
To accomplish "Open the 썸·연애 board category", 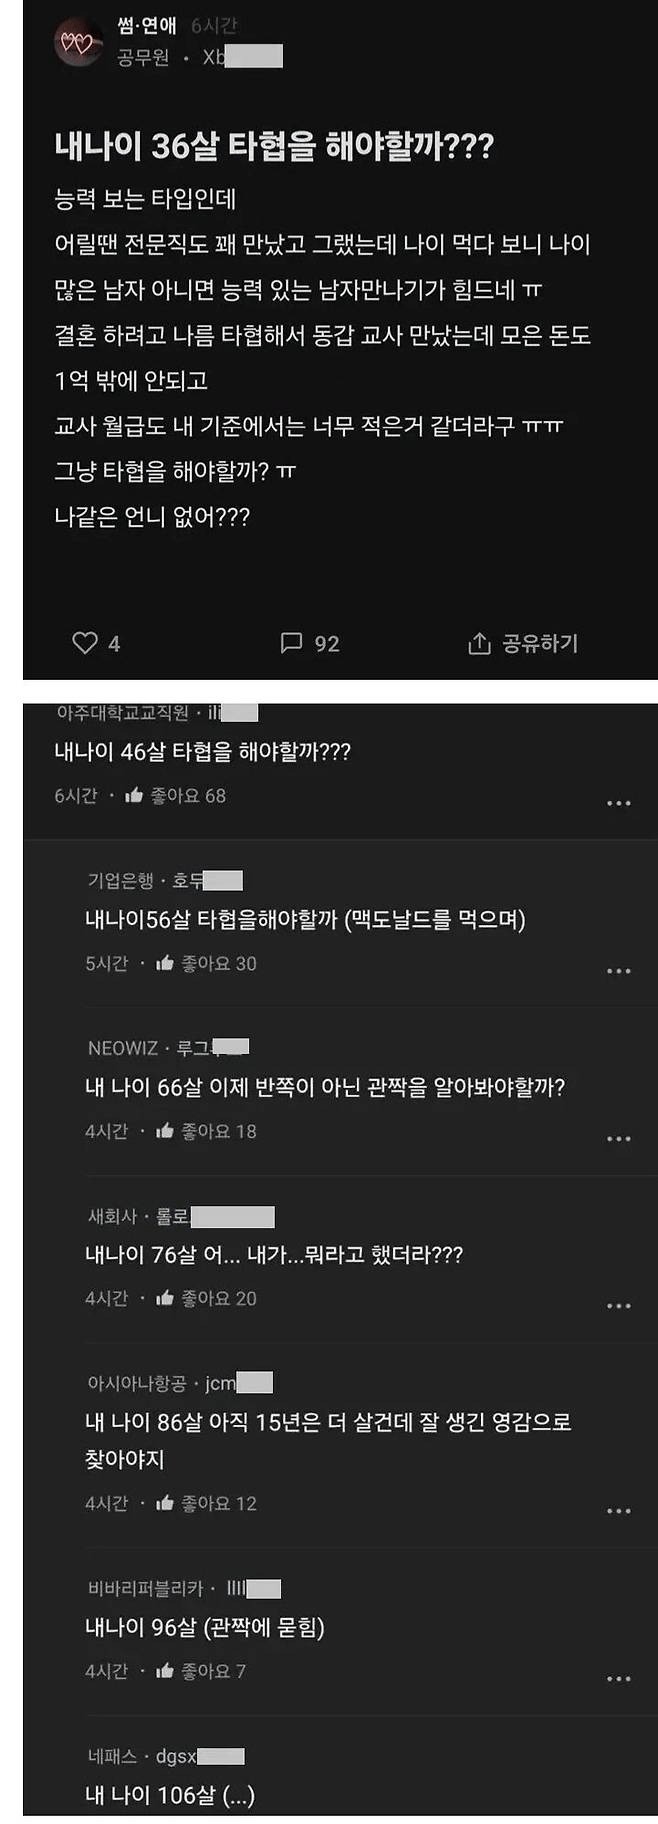I will [147, 27].
